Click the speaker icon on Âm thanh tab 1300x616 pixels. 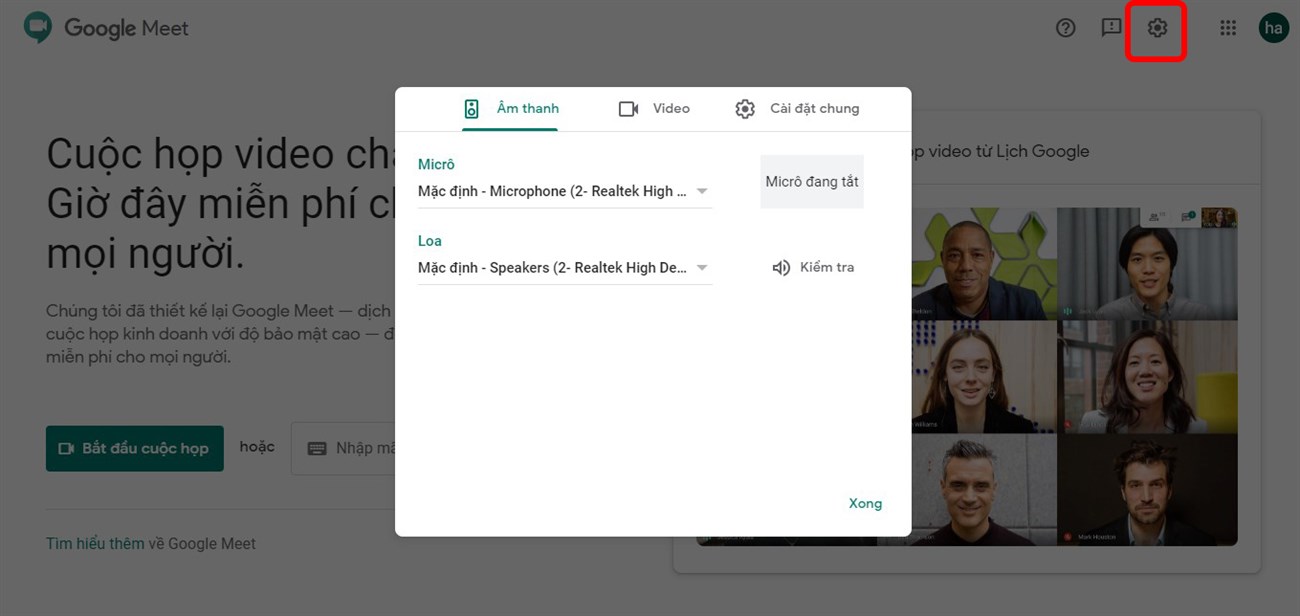[x=471, y=109]
